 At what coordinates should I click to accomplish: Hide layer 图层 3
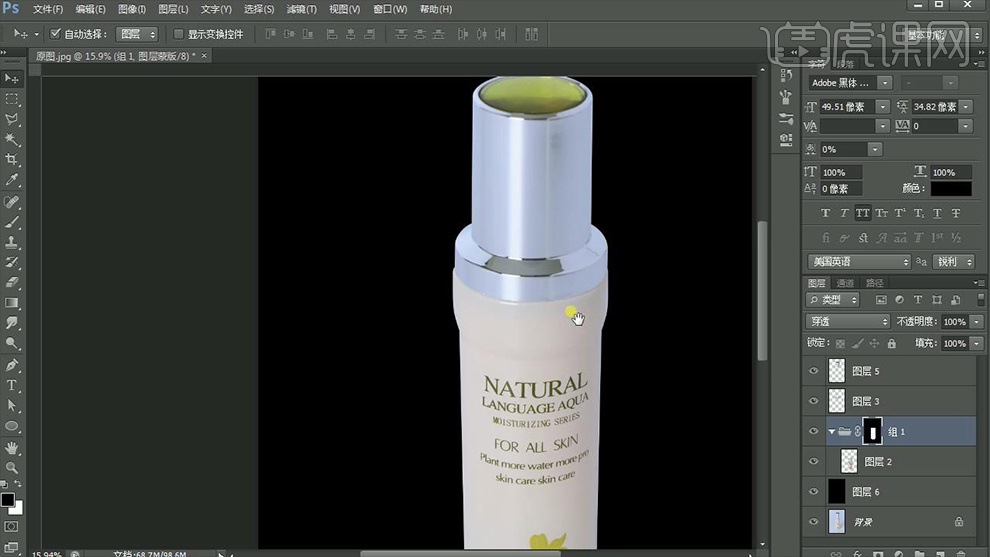813,401
